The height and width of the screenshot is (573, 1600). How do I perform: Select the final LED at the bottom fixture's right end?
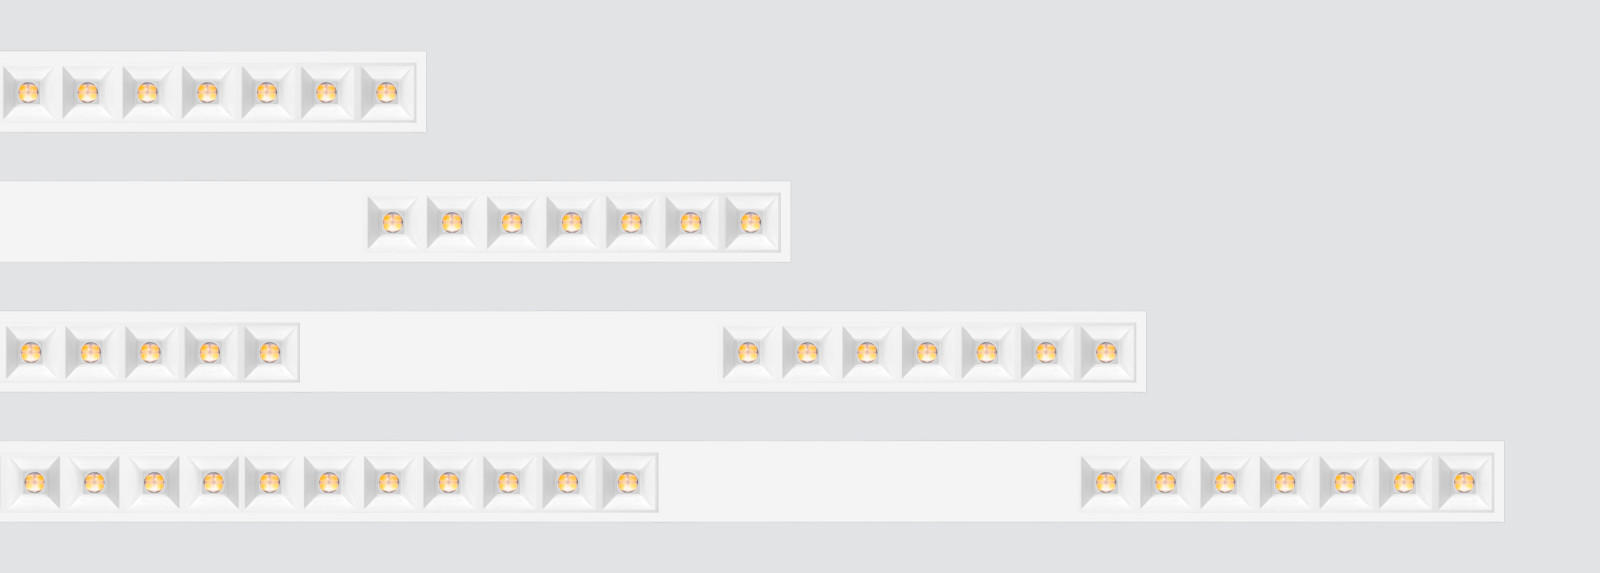coord(1464,482)
